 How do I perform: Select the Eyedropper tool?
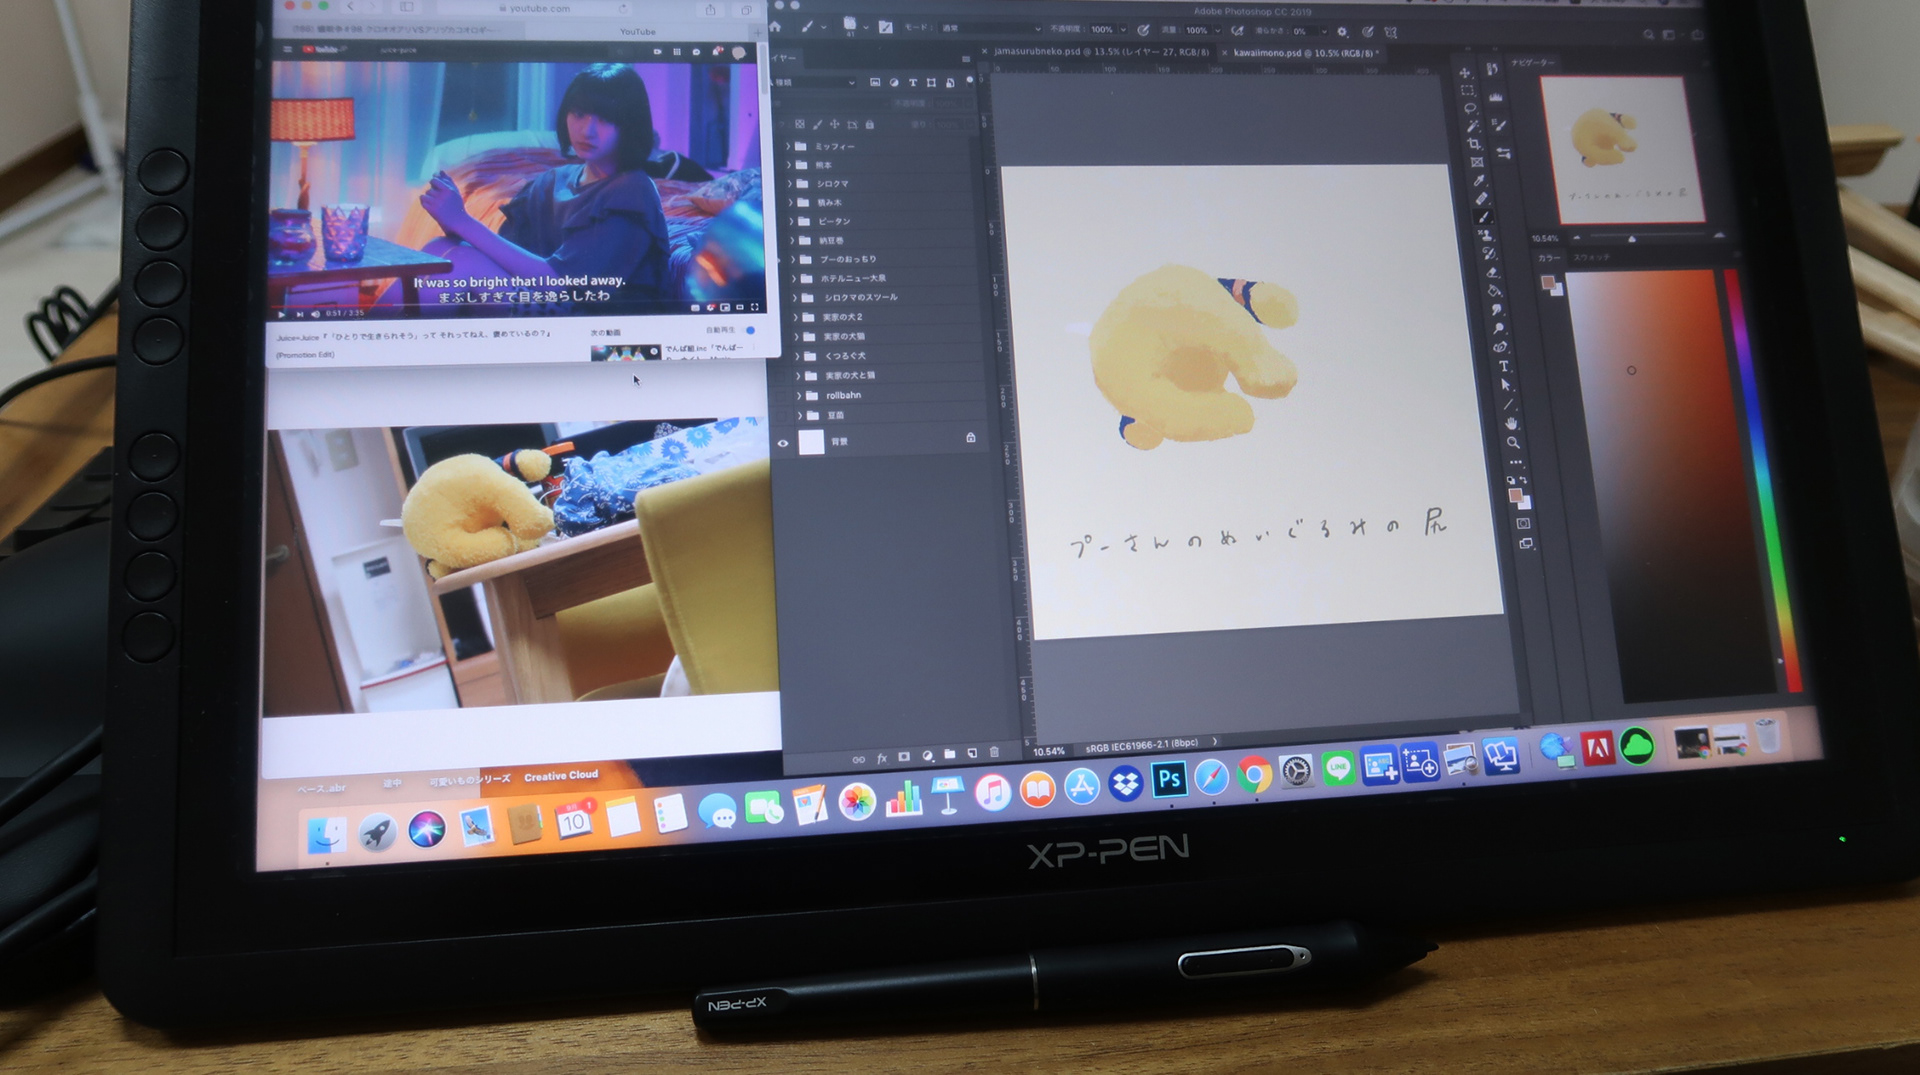coord(1478,181)
